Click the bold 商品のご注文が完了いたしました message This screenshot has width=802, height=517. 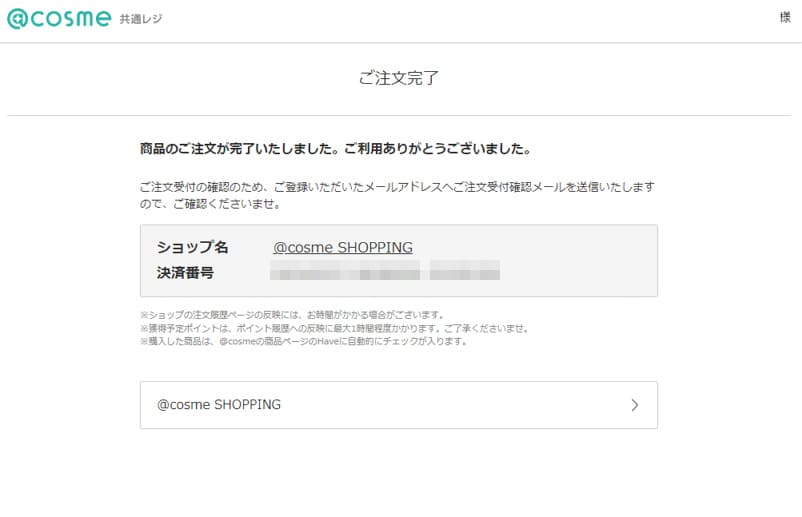tap(238, 149)
